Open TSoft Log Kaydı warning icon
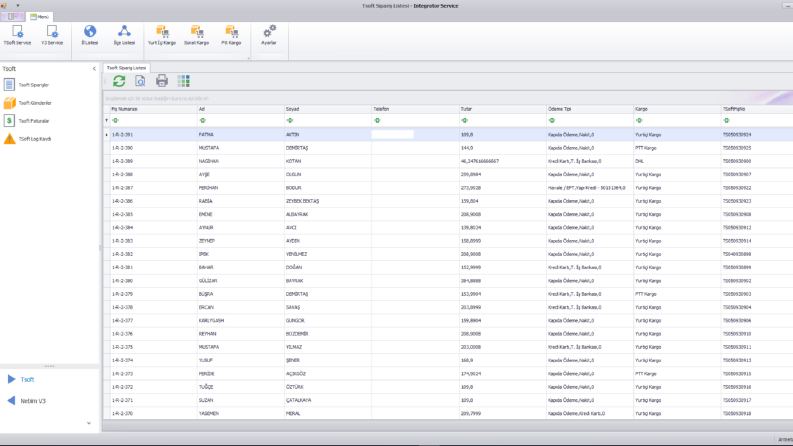 (x=10, y=139)
